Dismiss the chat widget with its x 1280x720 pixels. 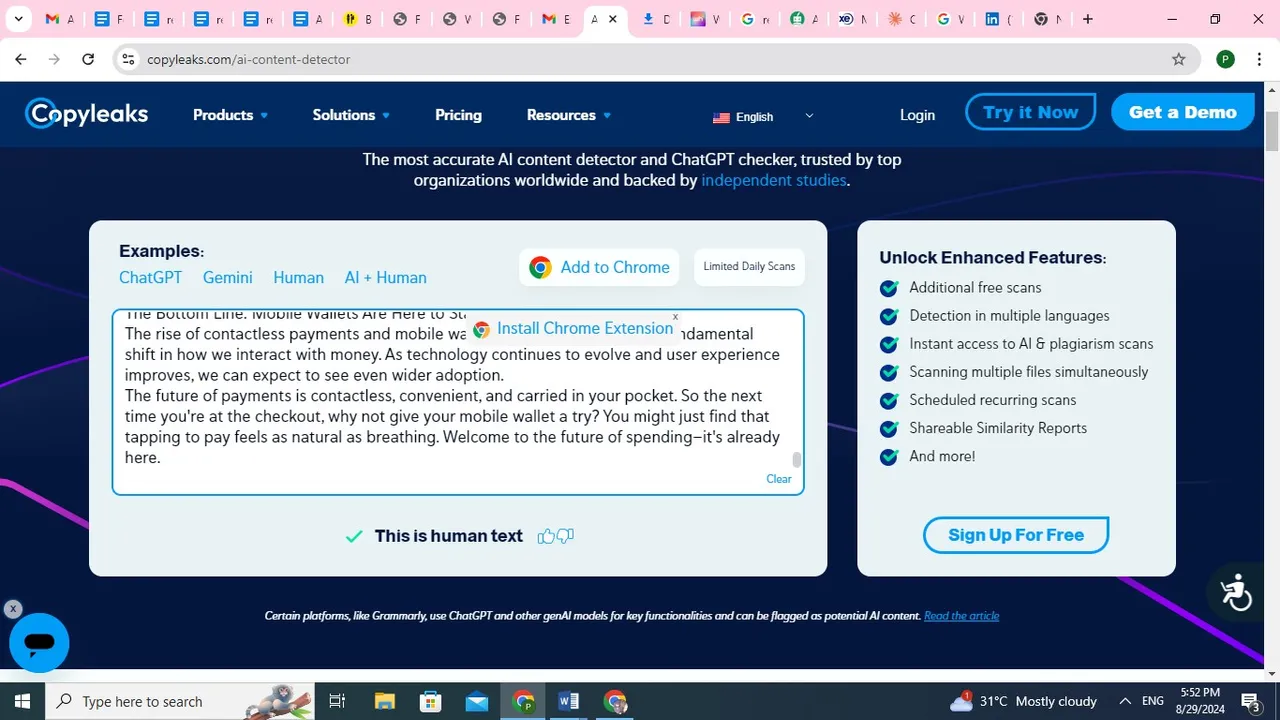pyautogui.click(x=12, y=608)
